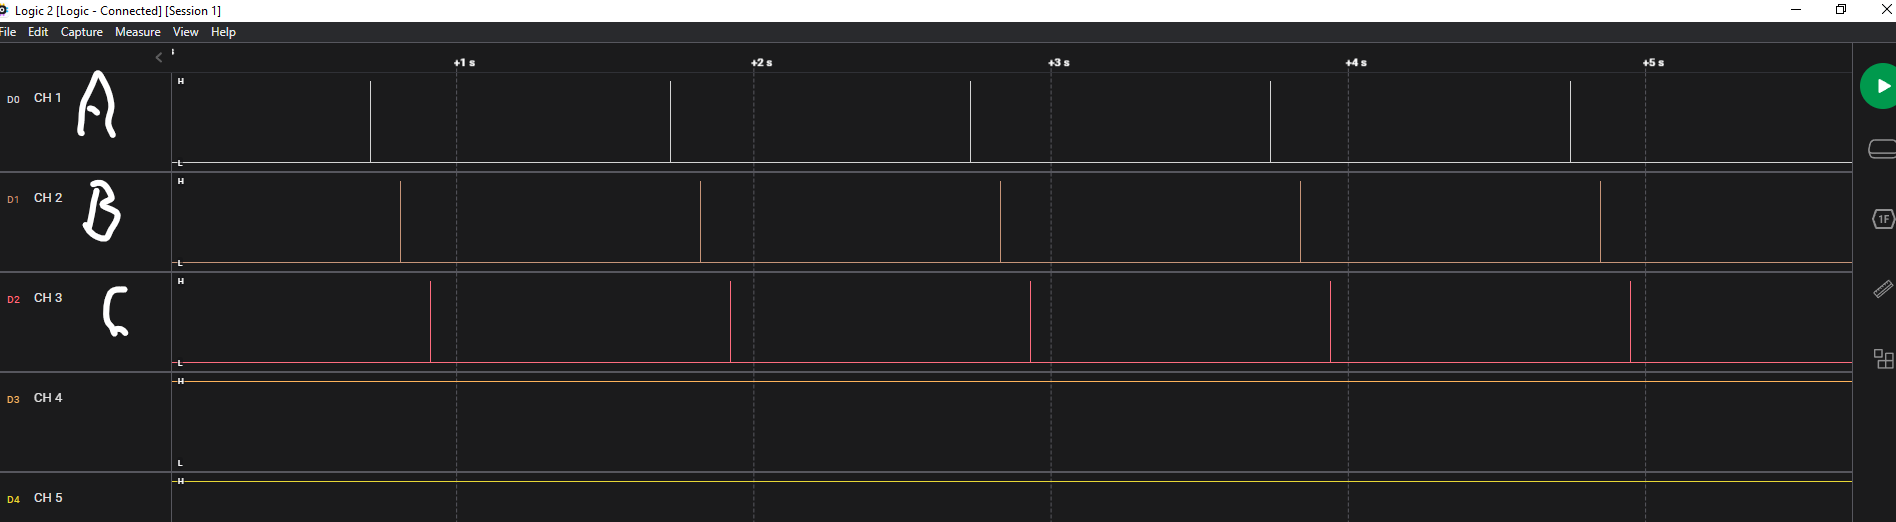Screen dimensions: 1896x522
Task: Click the D3 channel index tag
Action: tap(13, 399)
